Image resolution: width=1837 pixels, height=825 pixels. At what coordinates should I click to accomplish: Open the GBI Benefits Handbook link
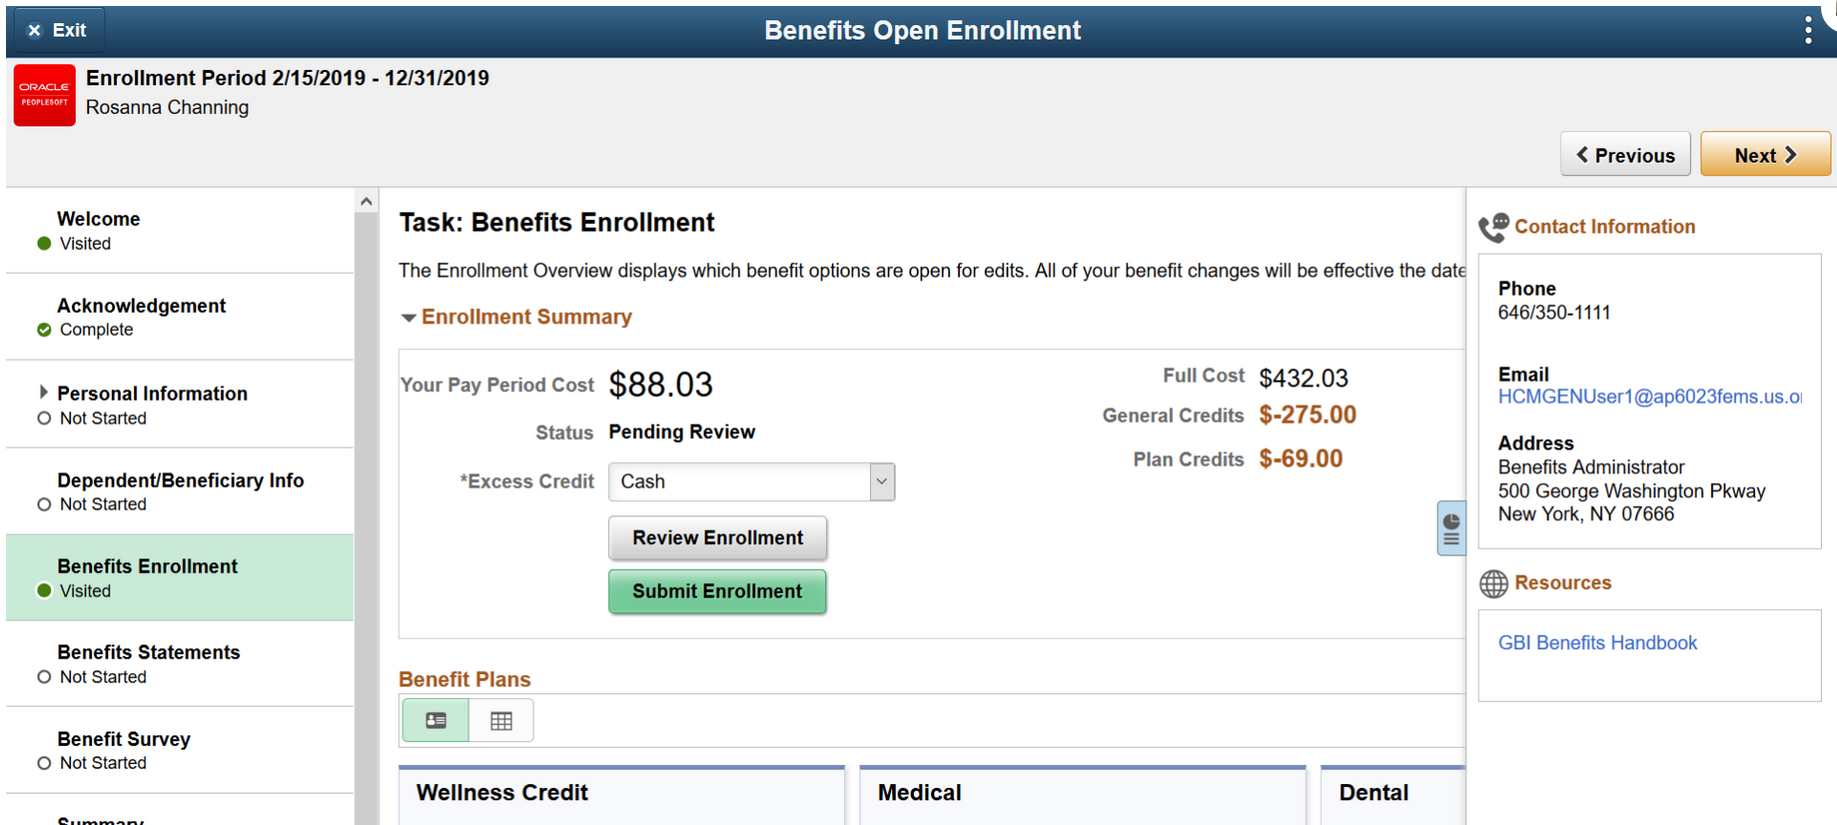pos(1597,643)
